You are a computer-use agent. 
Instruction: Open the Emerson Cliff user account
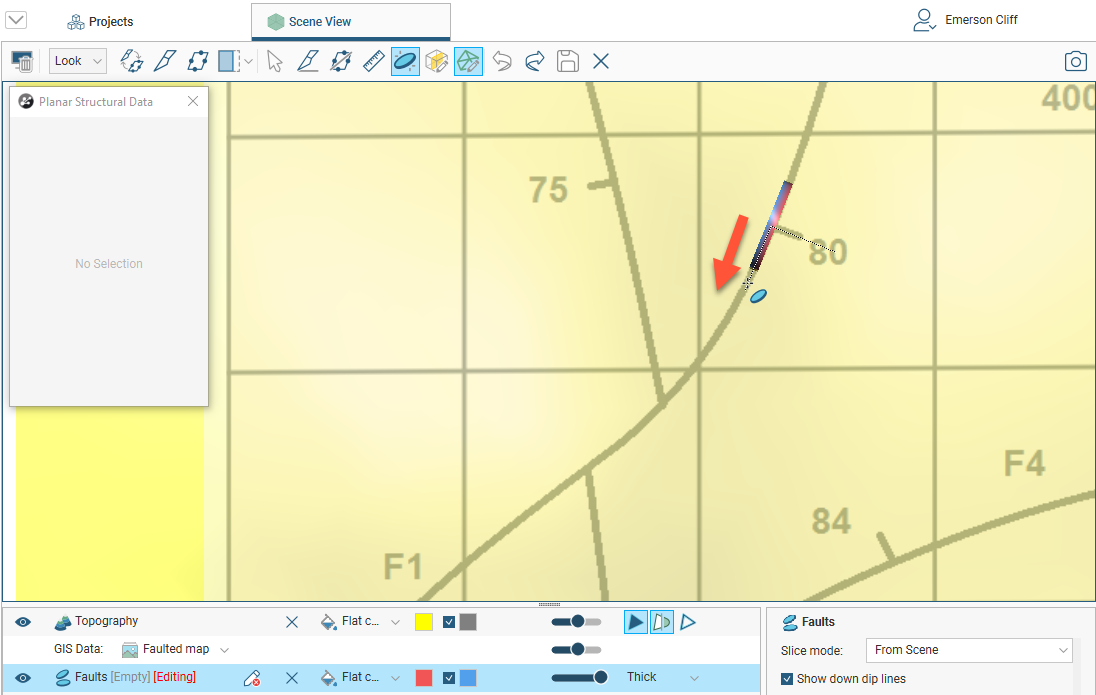click(966, 20)
